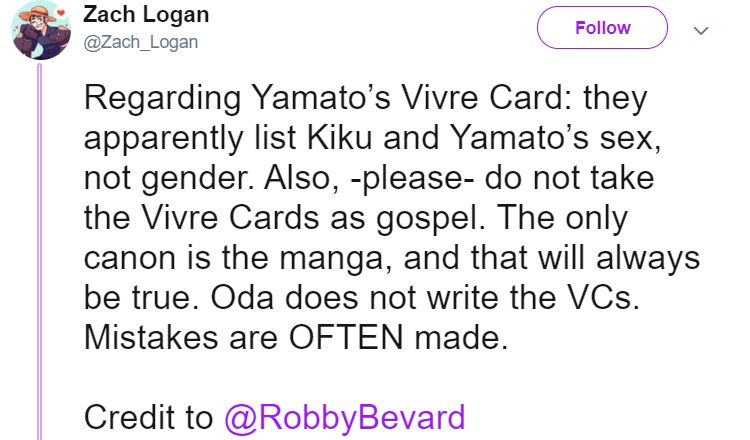Click the sentence "Oda does not write the VCs"
Viewport: 750px width, 440px height.
tap(432, 297)
